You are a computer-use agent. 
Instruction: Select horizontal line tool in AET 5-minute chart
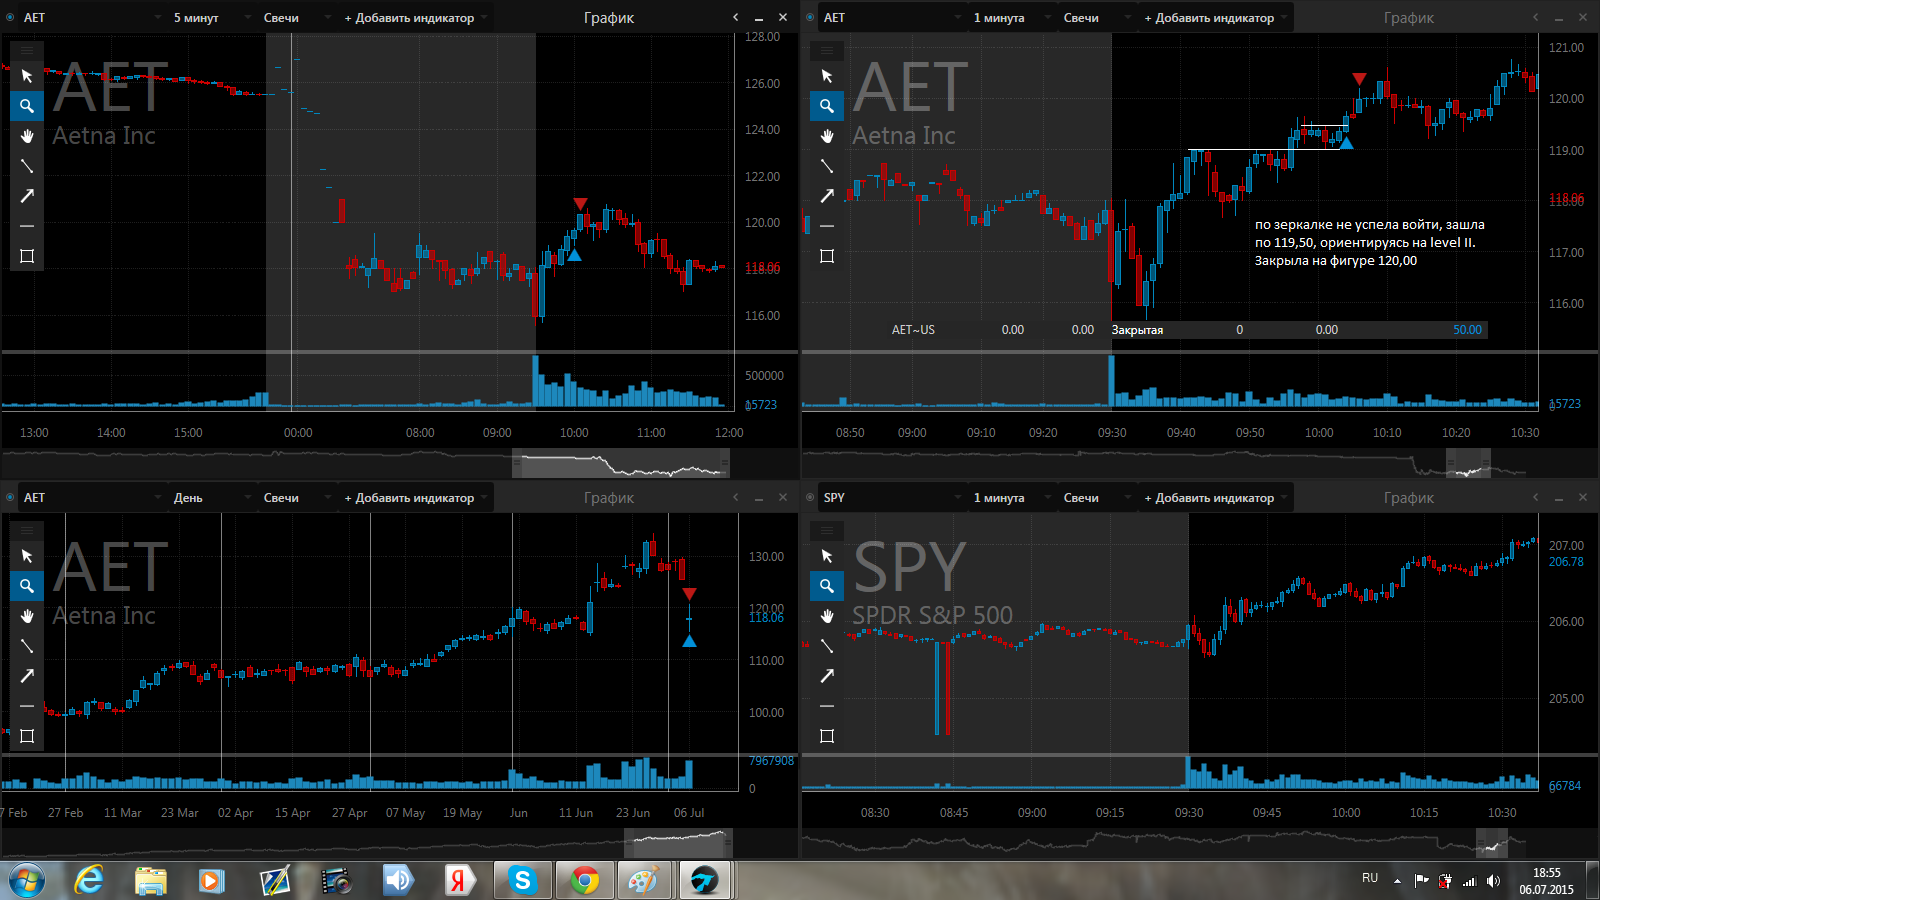coord(27,226)
